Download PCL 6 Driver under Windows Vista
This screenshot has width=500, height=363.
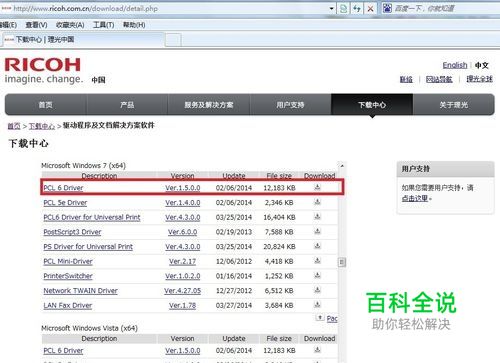click(x=317, y=350)
